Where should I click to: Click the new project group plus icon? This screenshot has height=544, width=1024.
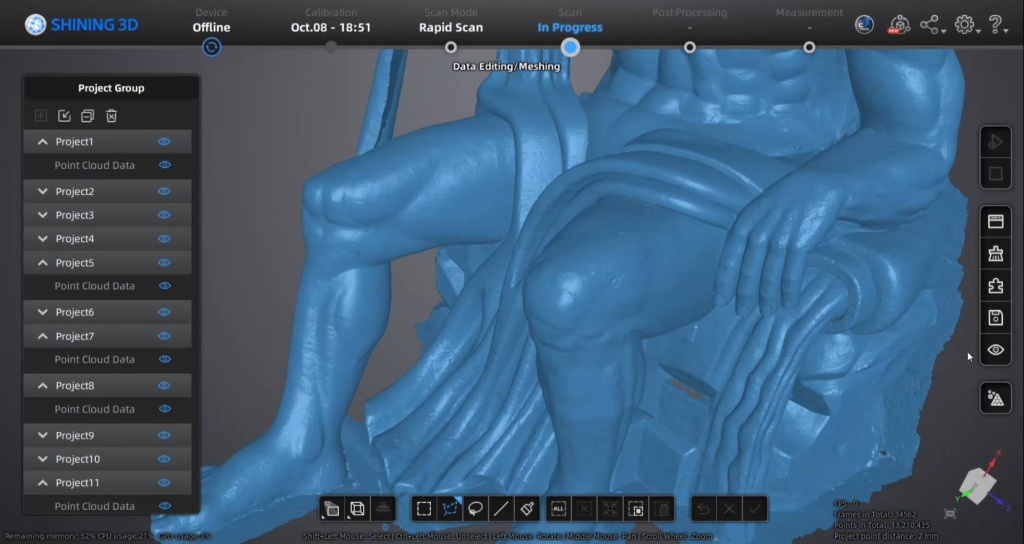pos(40,116)
